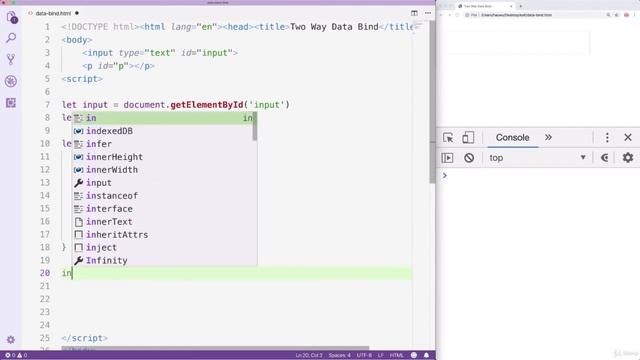Open the Search view in the activity bar
Screen dimensions: 640x360
point(11,38)
